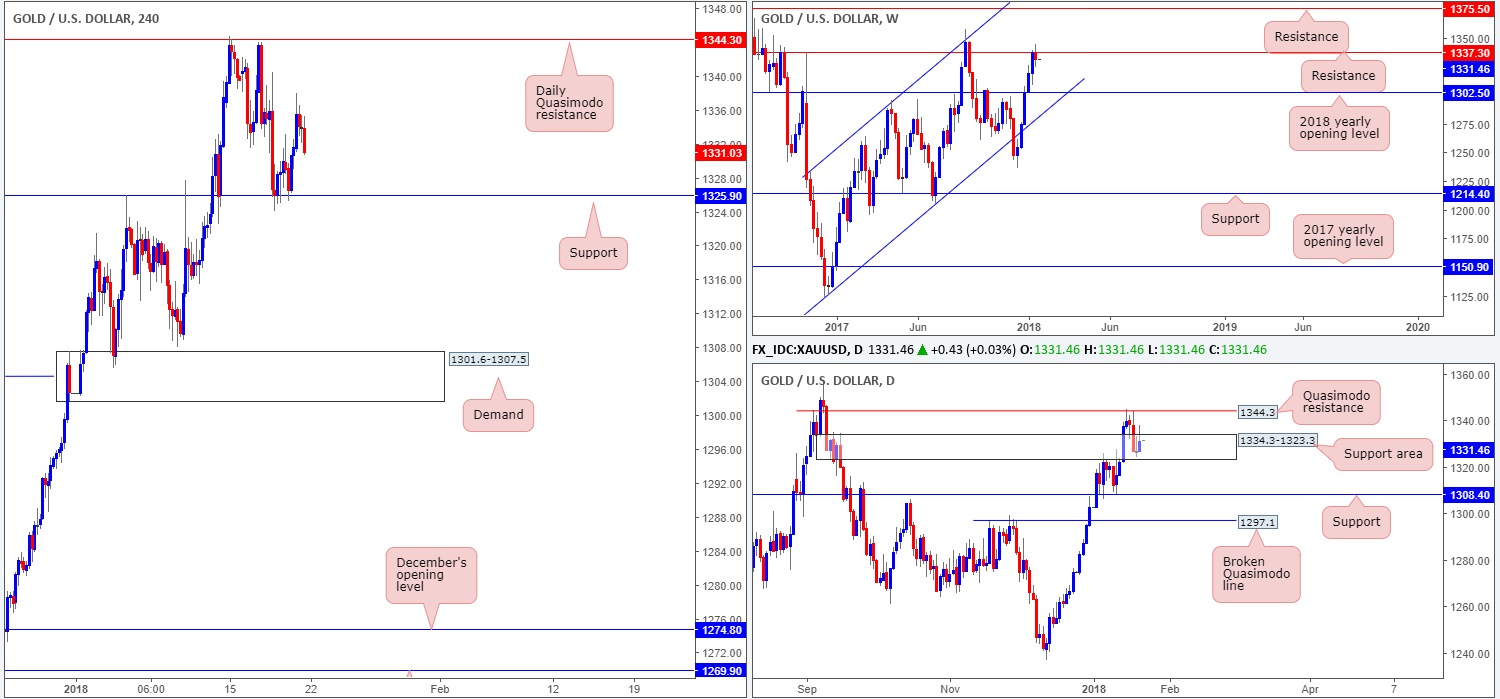The image size is (1500, 699).
Task: Click the 1360.00 tick on the daily price axis
Action: point(1469,375)
